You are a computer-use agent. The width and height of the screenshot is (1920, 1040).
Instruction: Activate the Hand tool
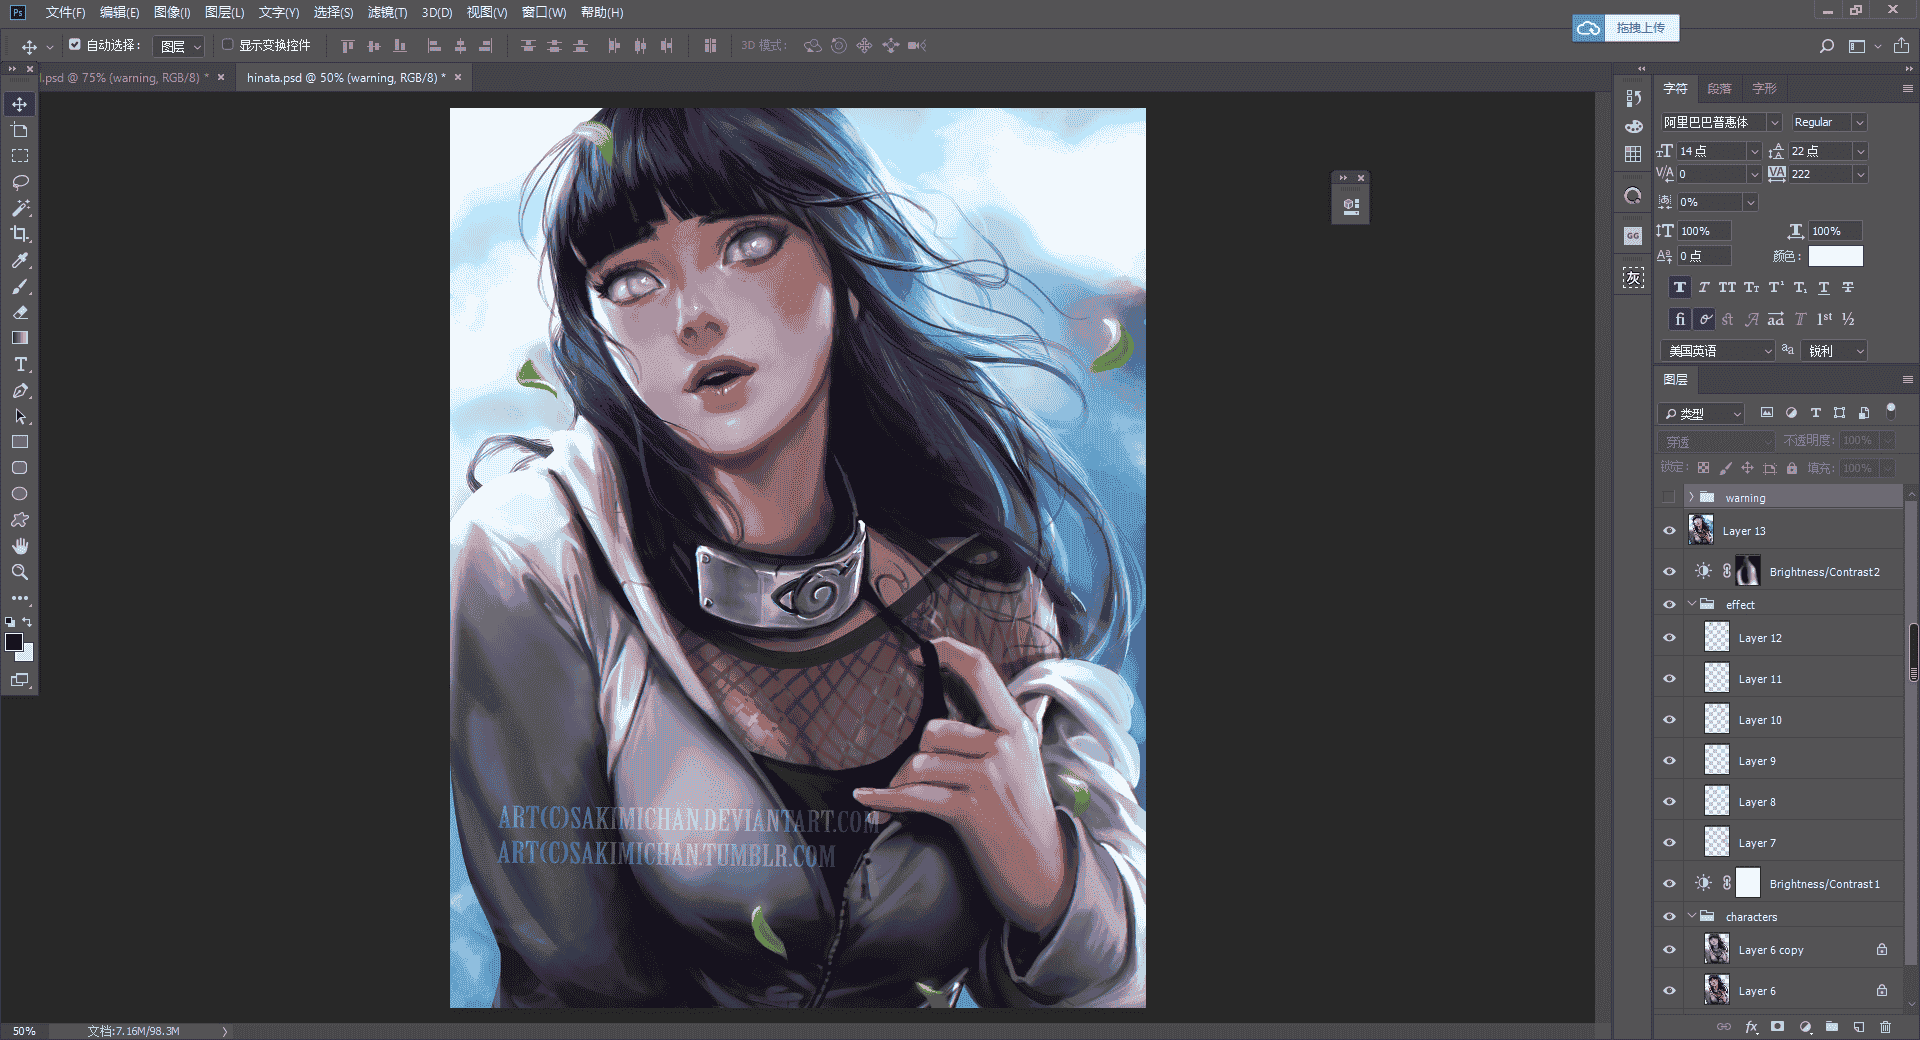(20, 546)
